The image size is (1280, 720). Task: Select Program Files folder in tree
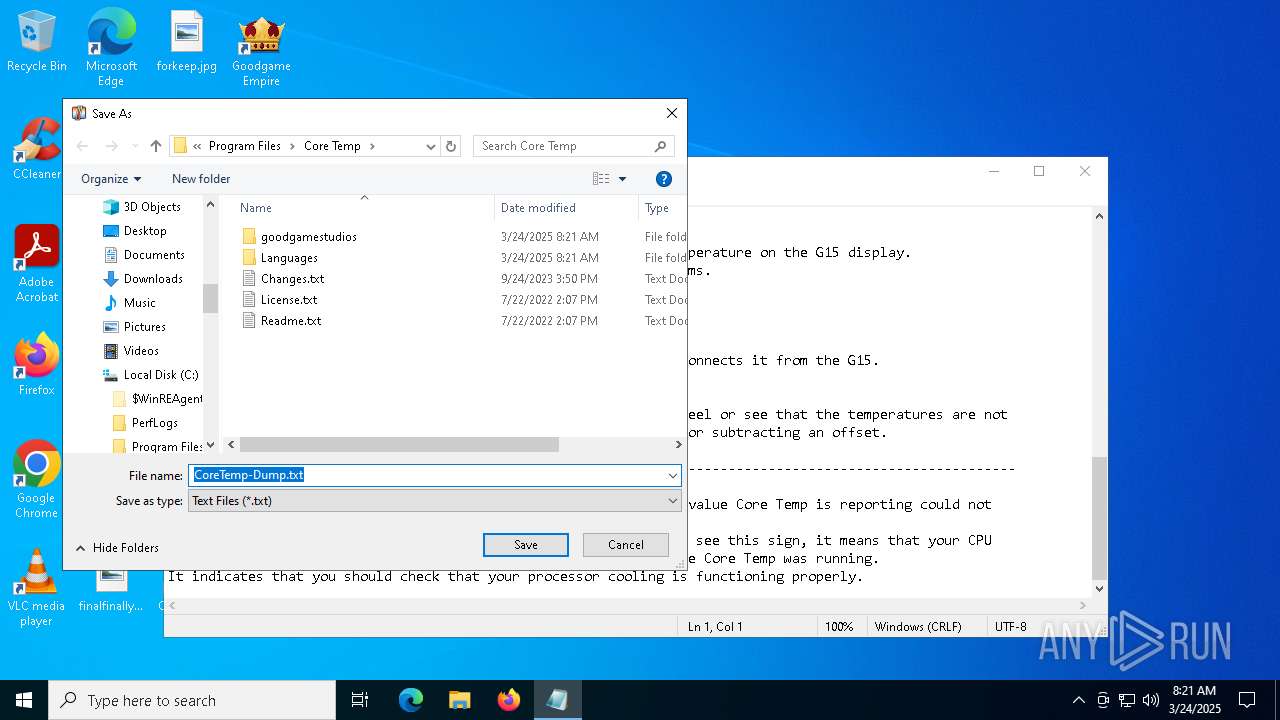pyautogui.click(x=158, y=447)
